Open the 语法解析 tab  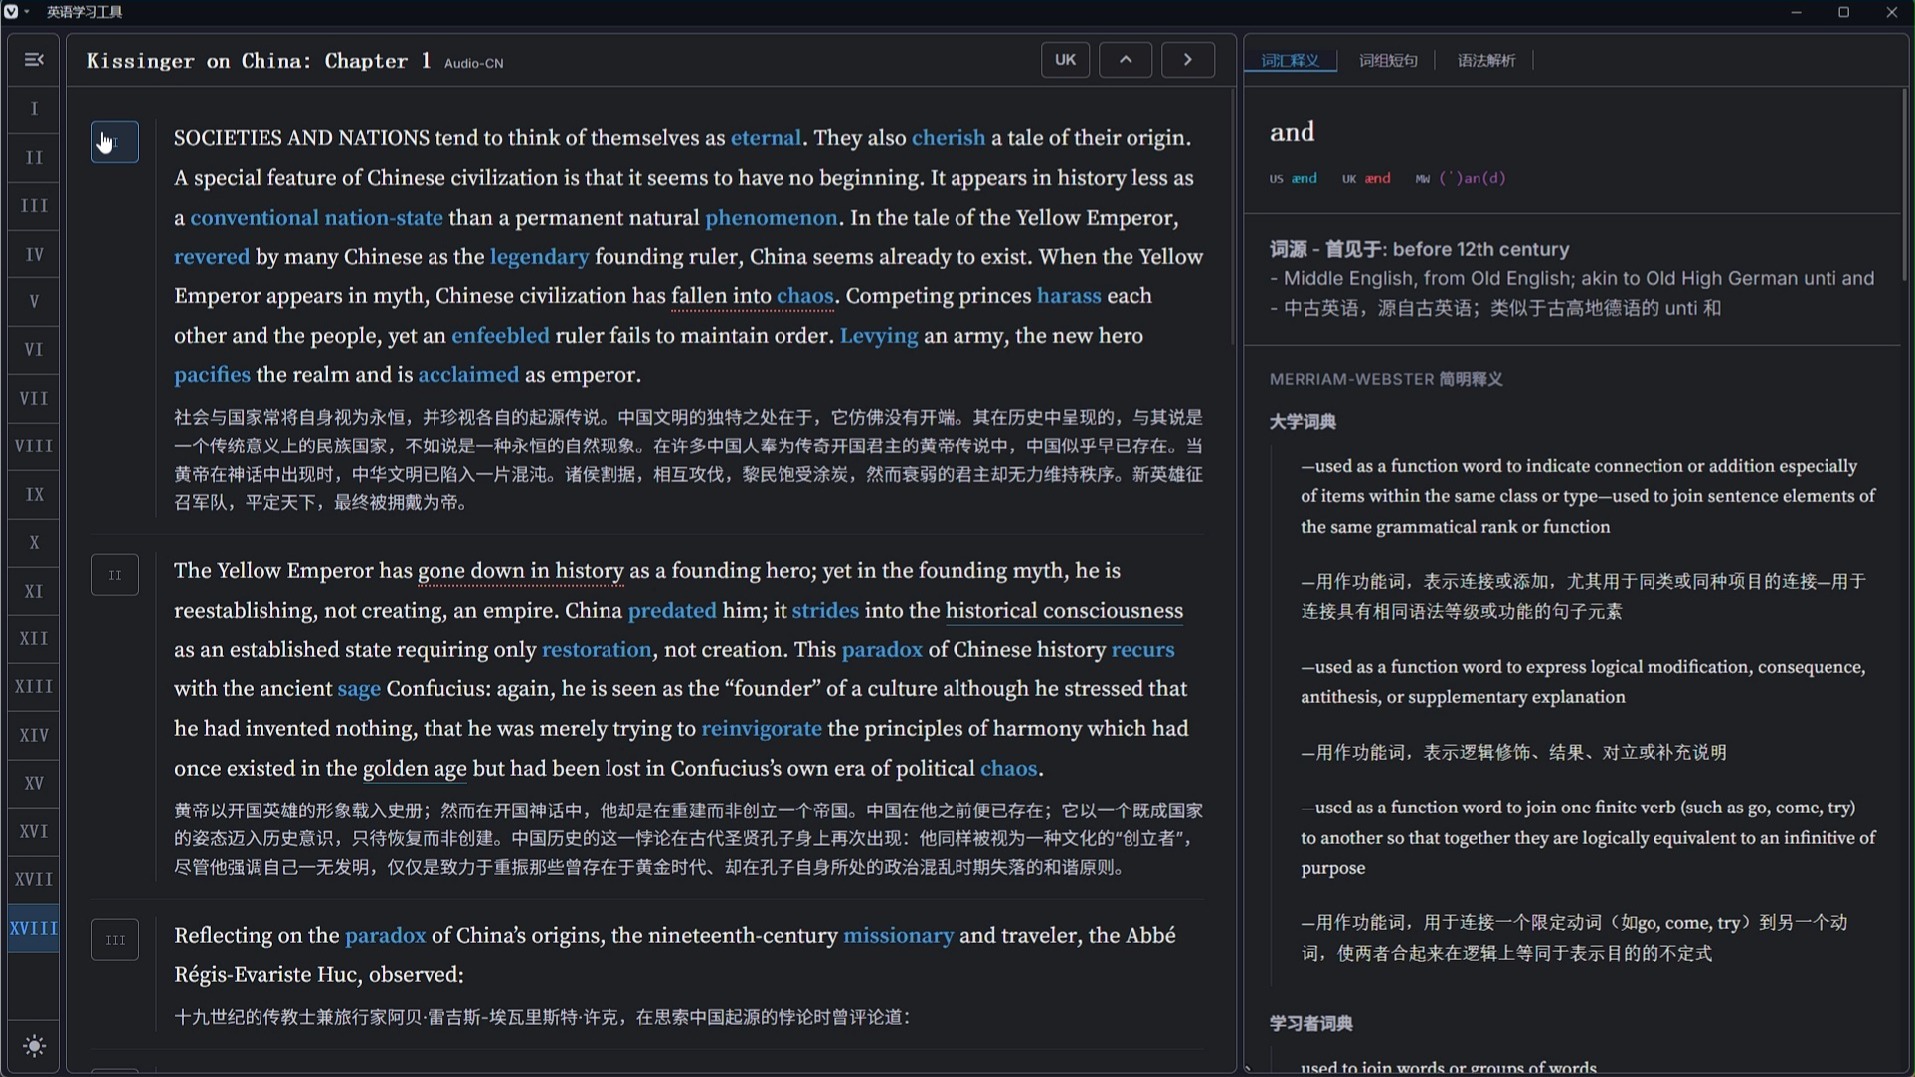coord(1486,61)
